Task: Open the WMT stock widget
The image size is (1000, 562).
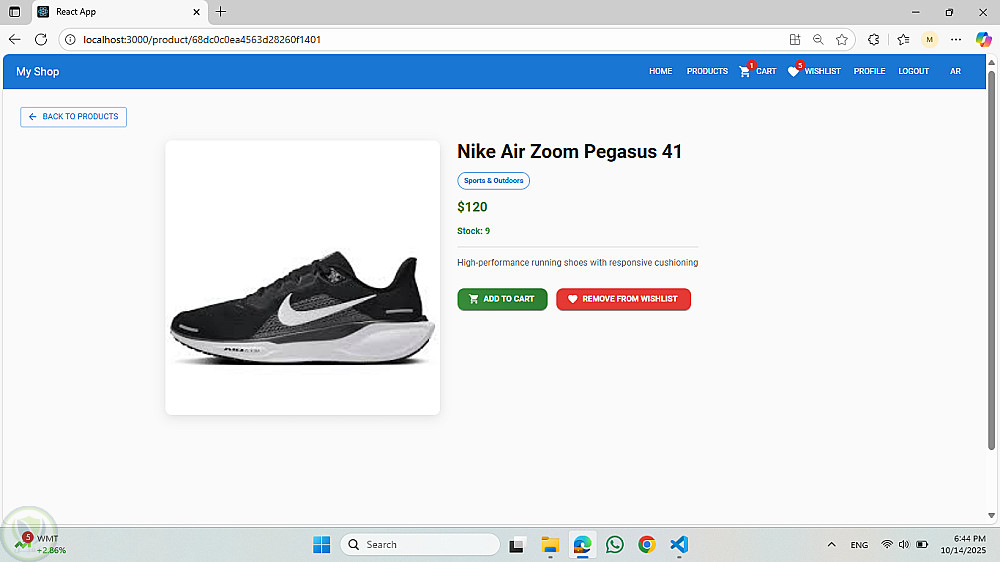Action: pyautogui.click(x=40, y=544)
